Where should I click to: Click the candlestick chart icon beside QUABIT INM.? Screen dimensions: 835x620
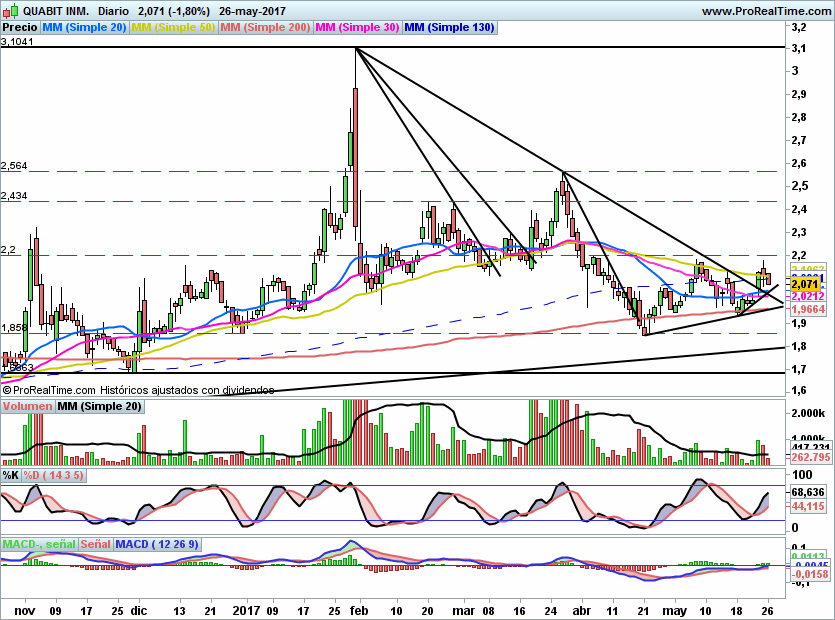click(x=11, y=10)
